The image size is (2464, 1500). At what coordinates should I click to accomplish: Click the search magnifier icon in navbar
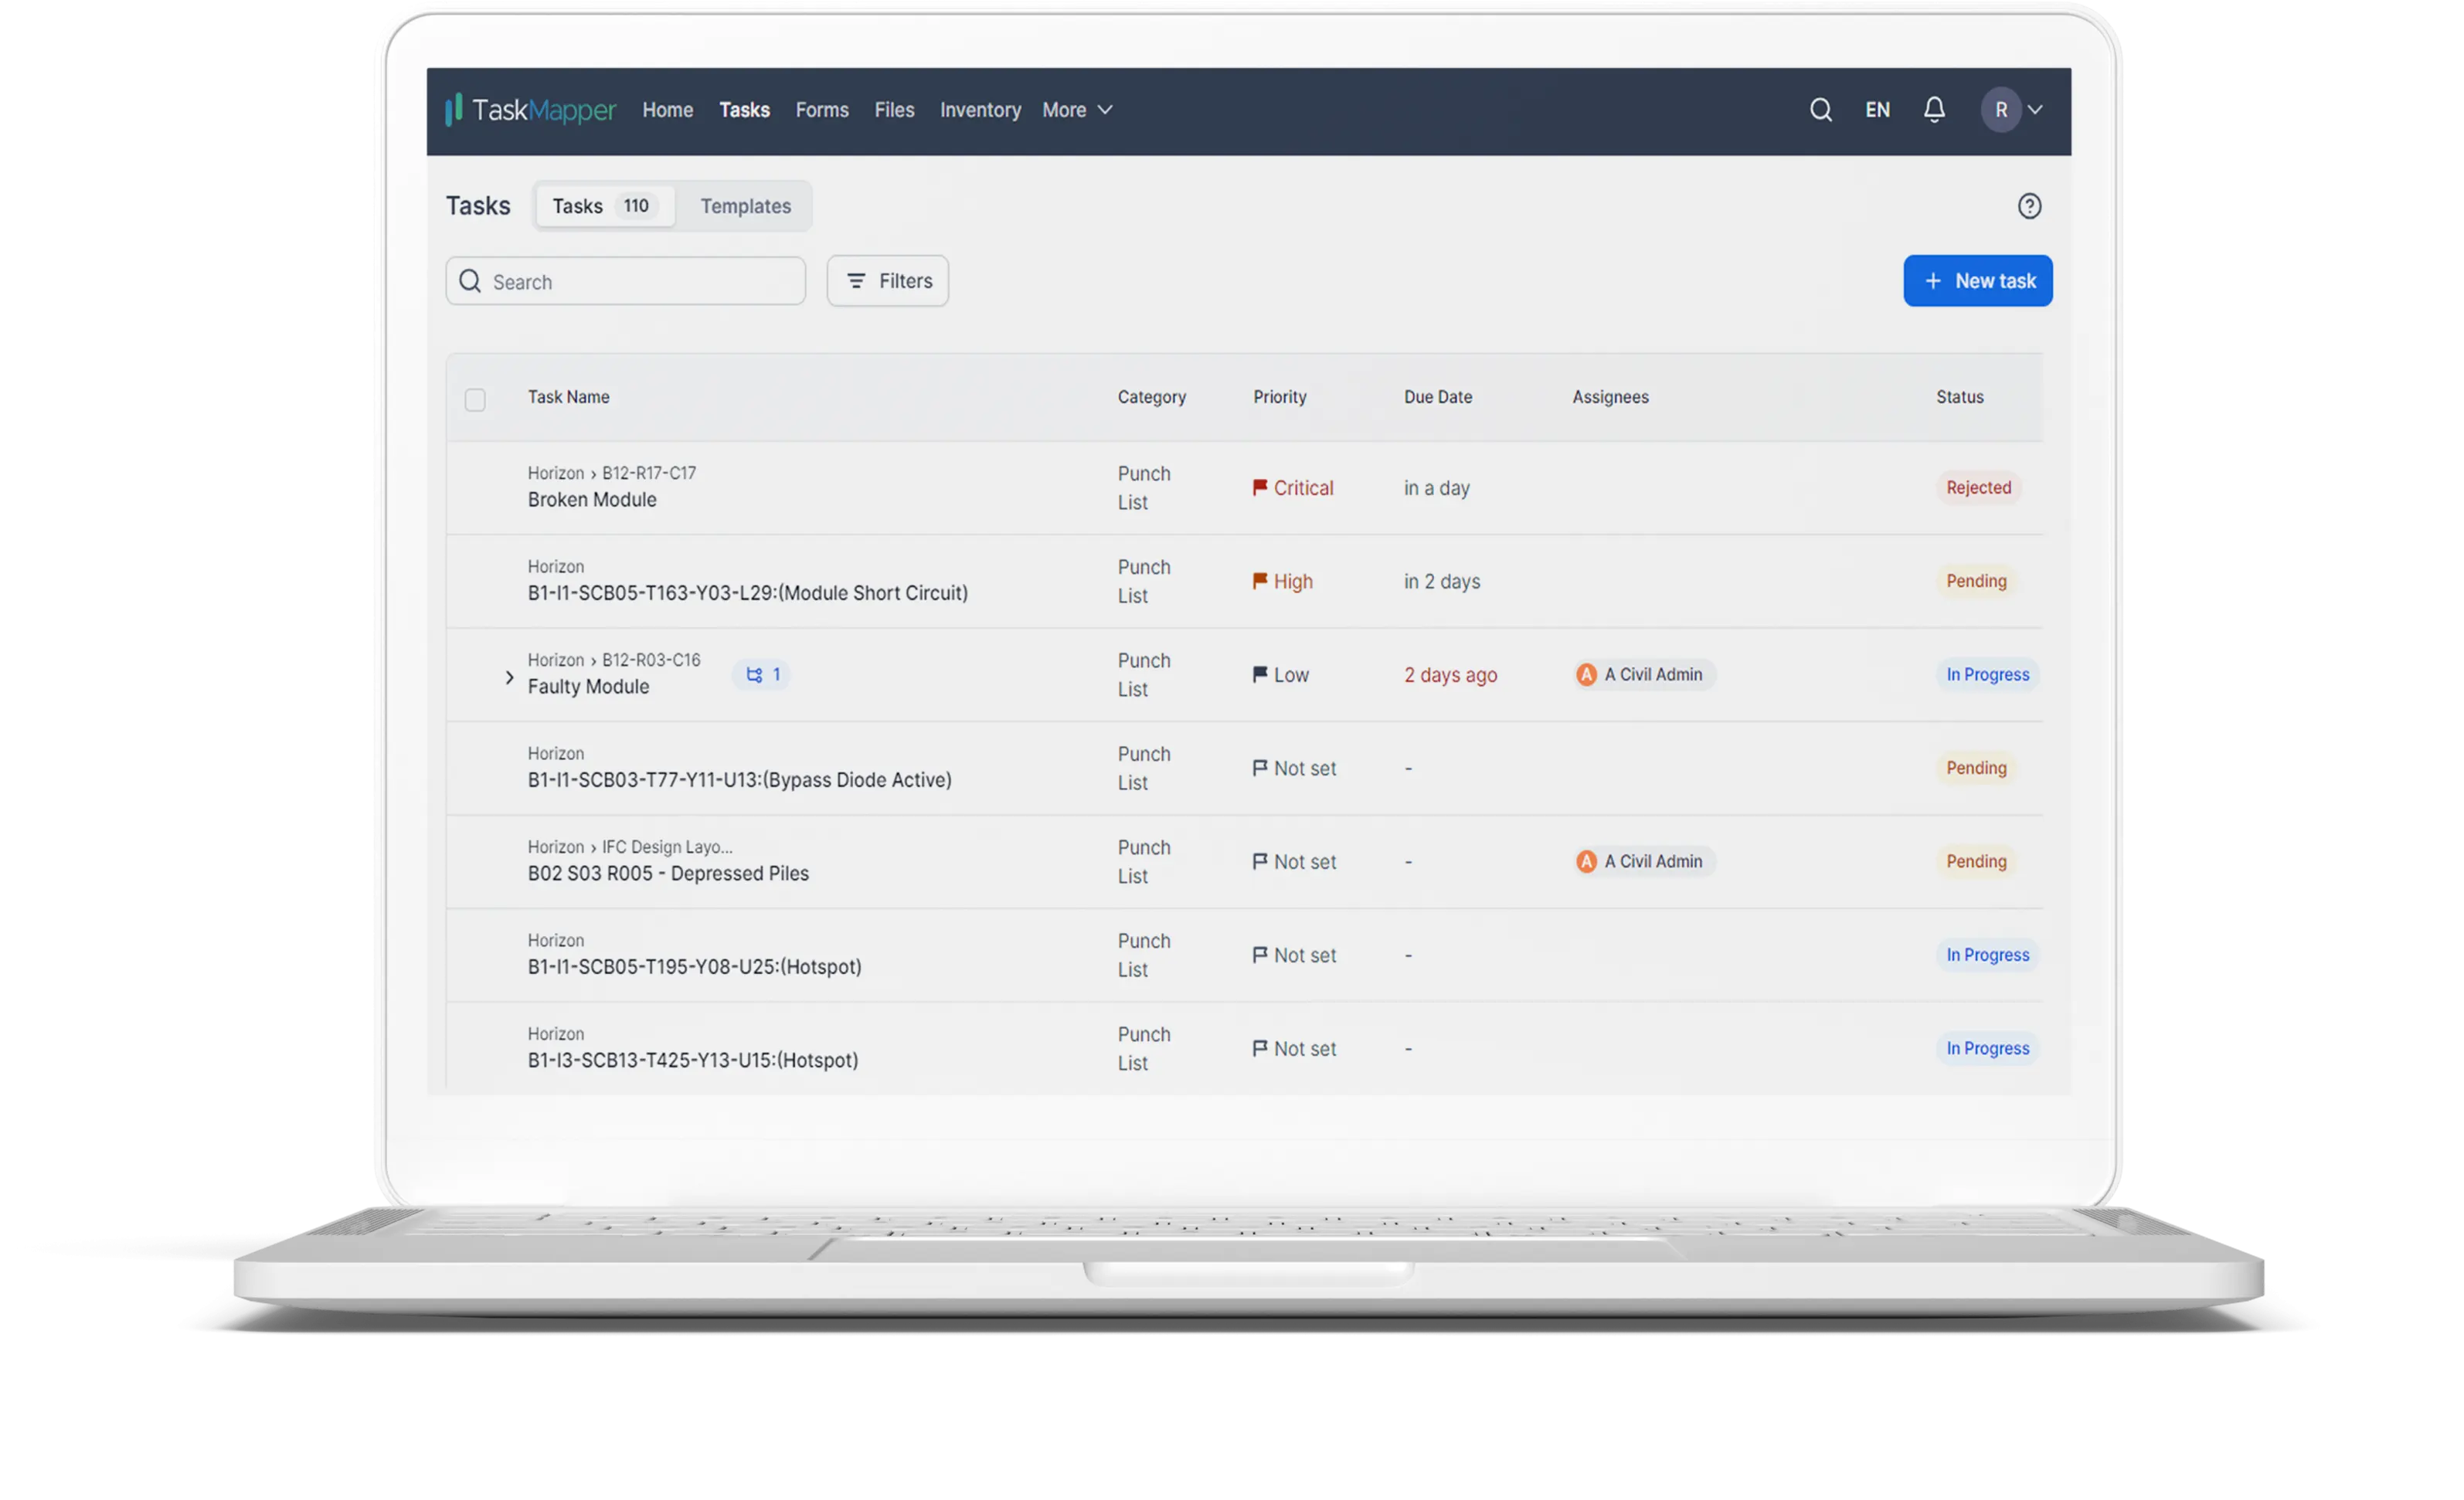pyautogui.click(x=1820, y=110)
